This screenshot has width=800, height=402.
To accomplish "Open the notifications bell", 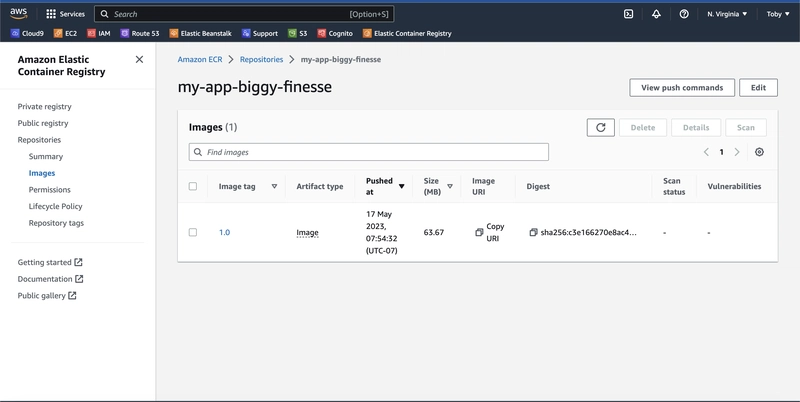I will pyautogui.click(x=656, y=14).
